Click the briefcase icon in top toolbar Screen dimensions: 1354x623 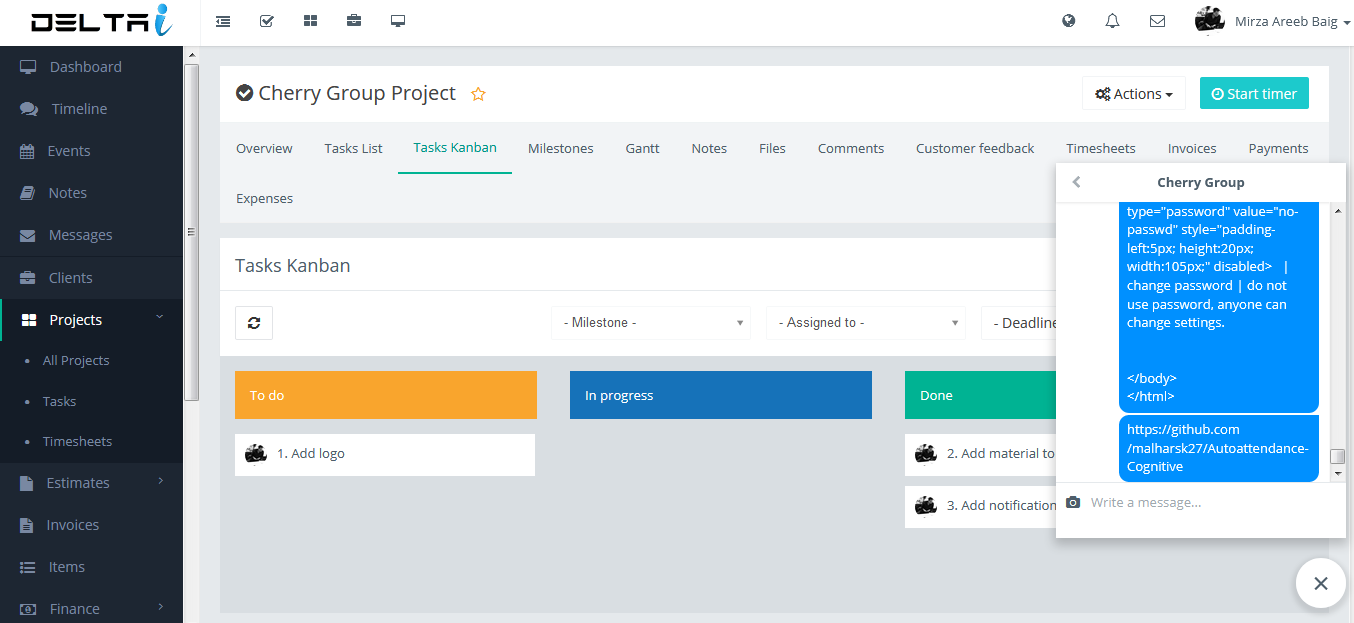click(x=354, y=21)
